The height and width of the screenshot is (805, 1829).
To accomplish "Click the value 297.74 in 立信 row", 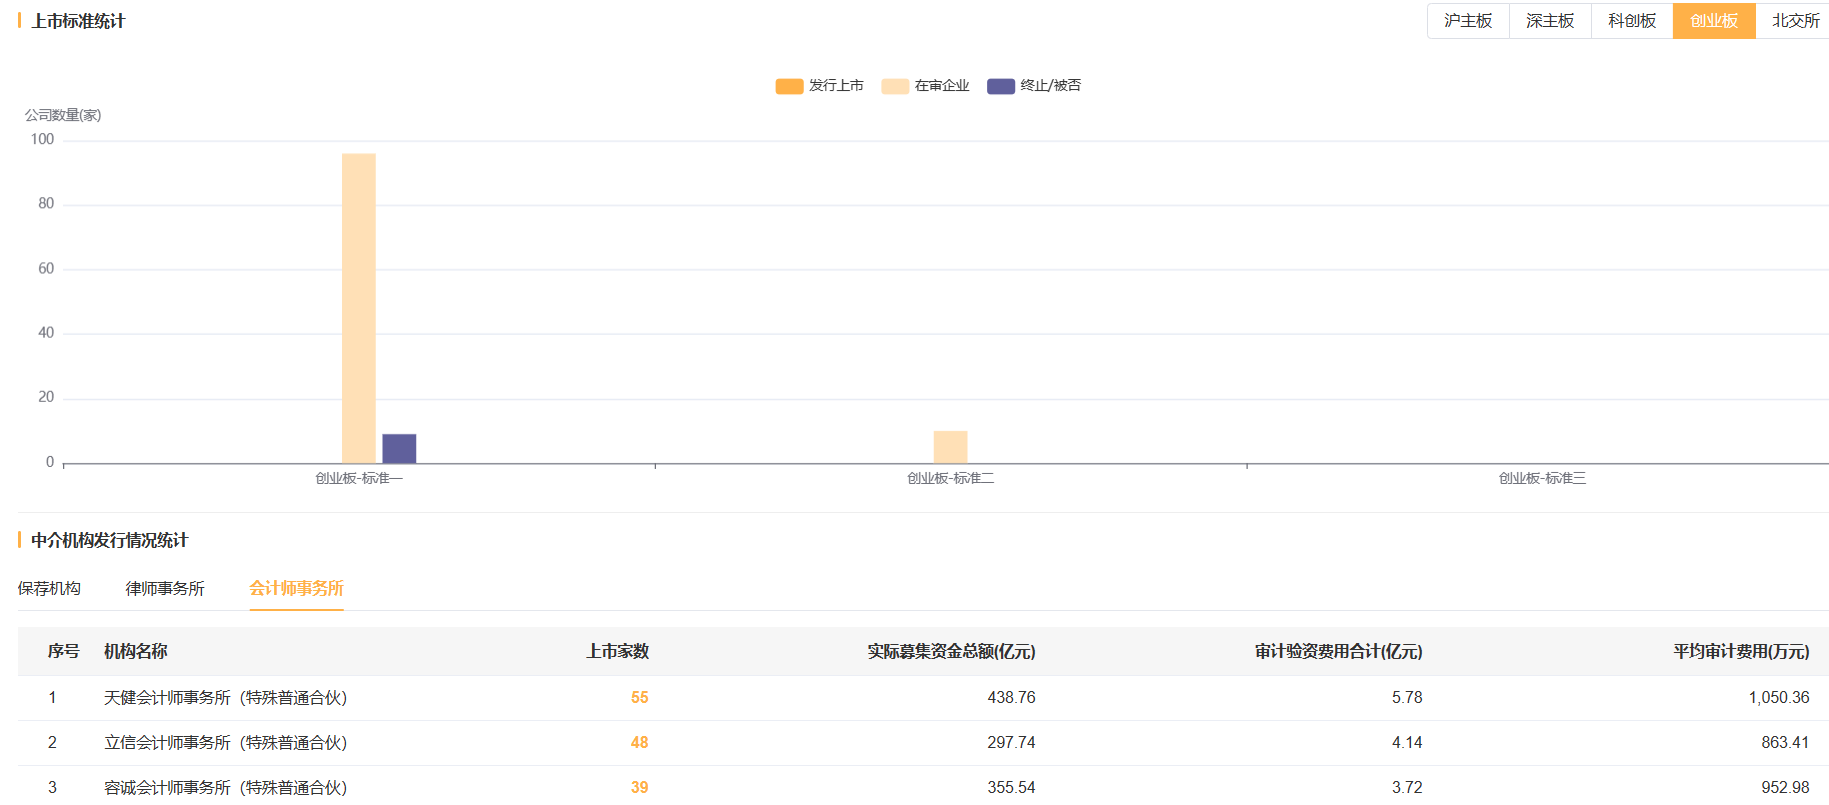I will (1011, 743).
